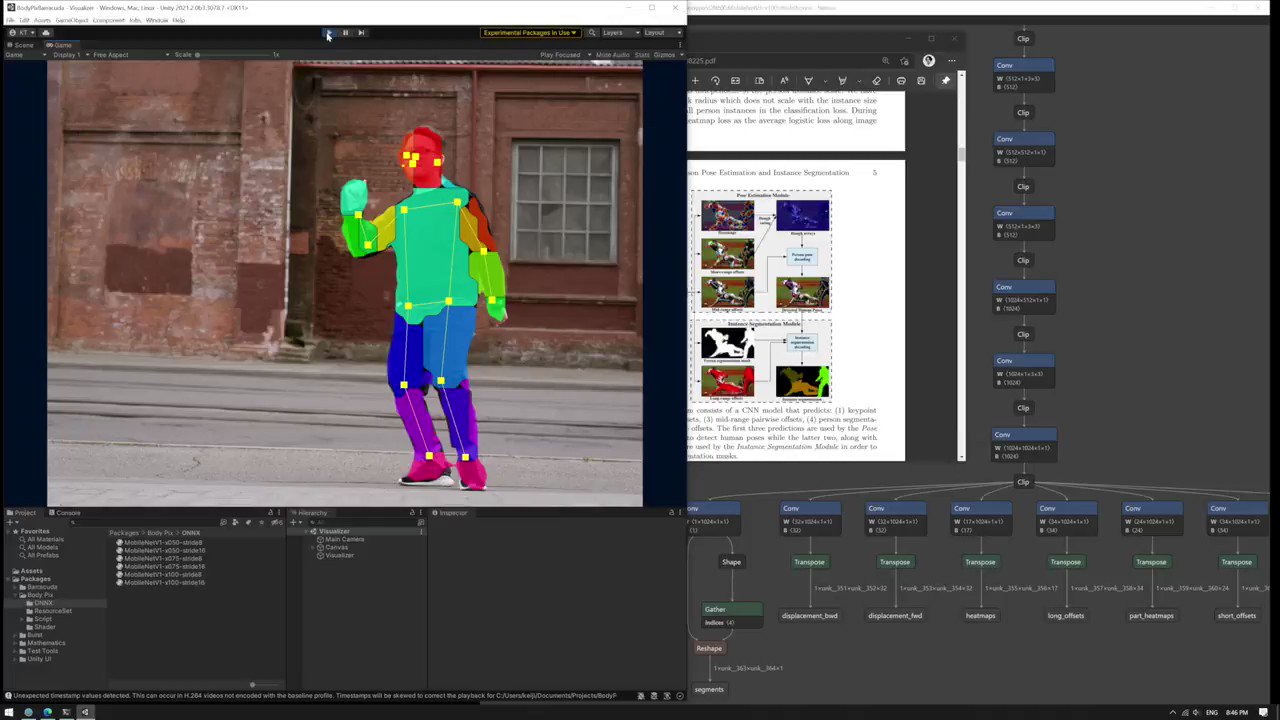
Task: Click the Play button in Unity toolbar
Action: click(328, 33)
